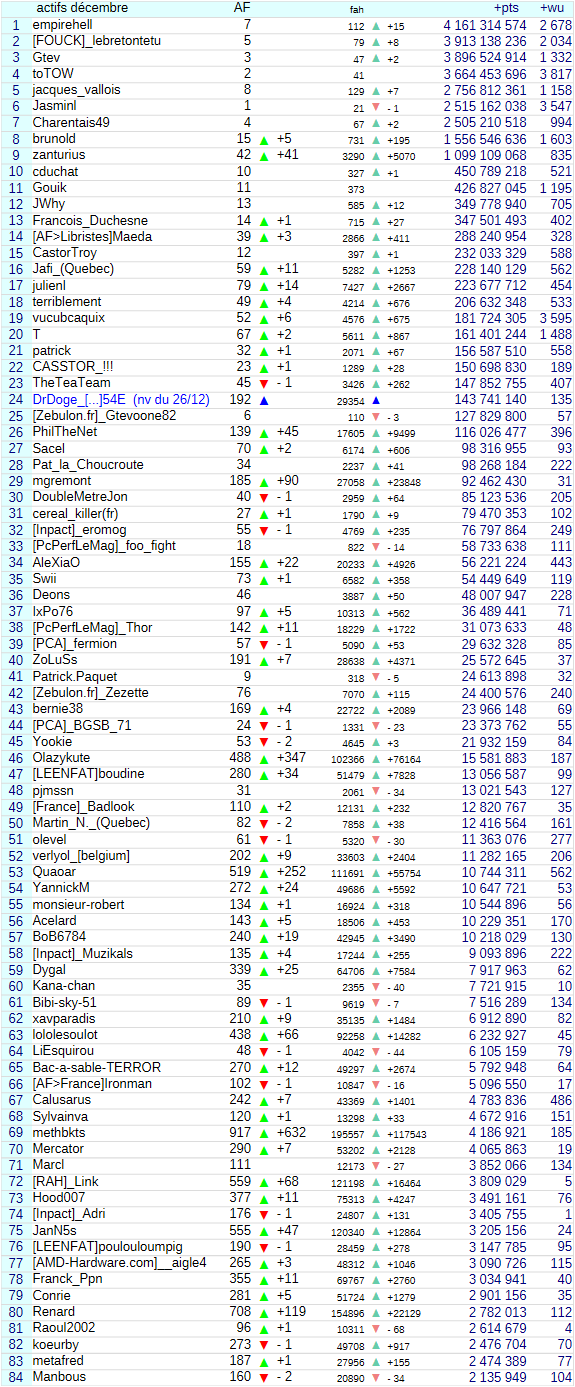Screen dimensions: 575x1387
Task: Click the red AF down arrow for Yookie
Action: tap(264, 743)
